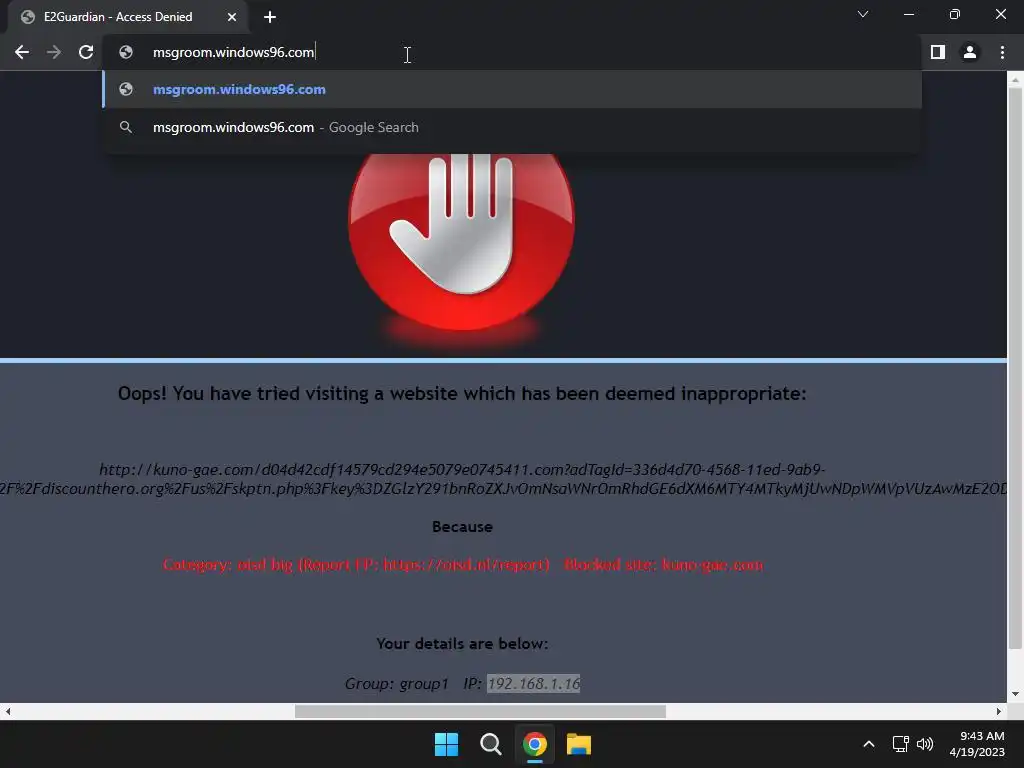The height and width of the screenshot is (768, 1024).
Task: Reload the current page
Action: 86,52
